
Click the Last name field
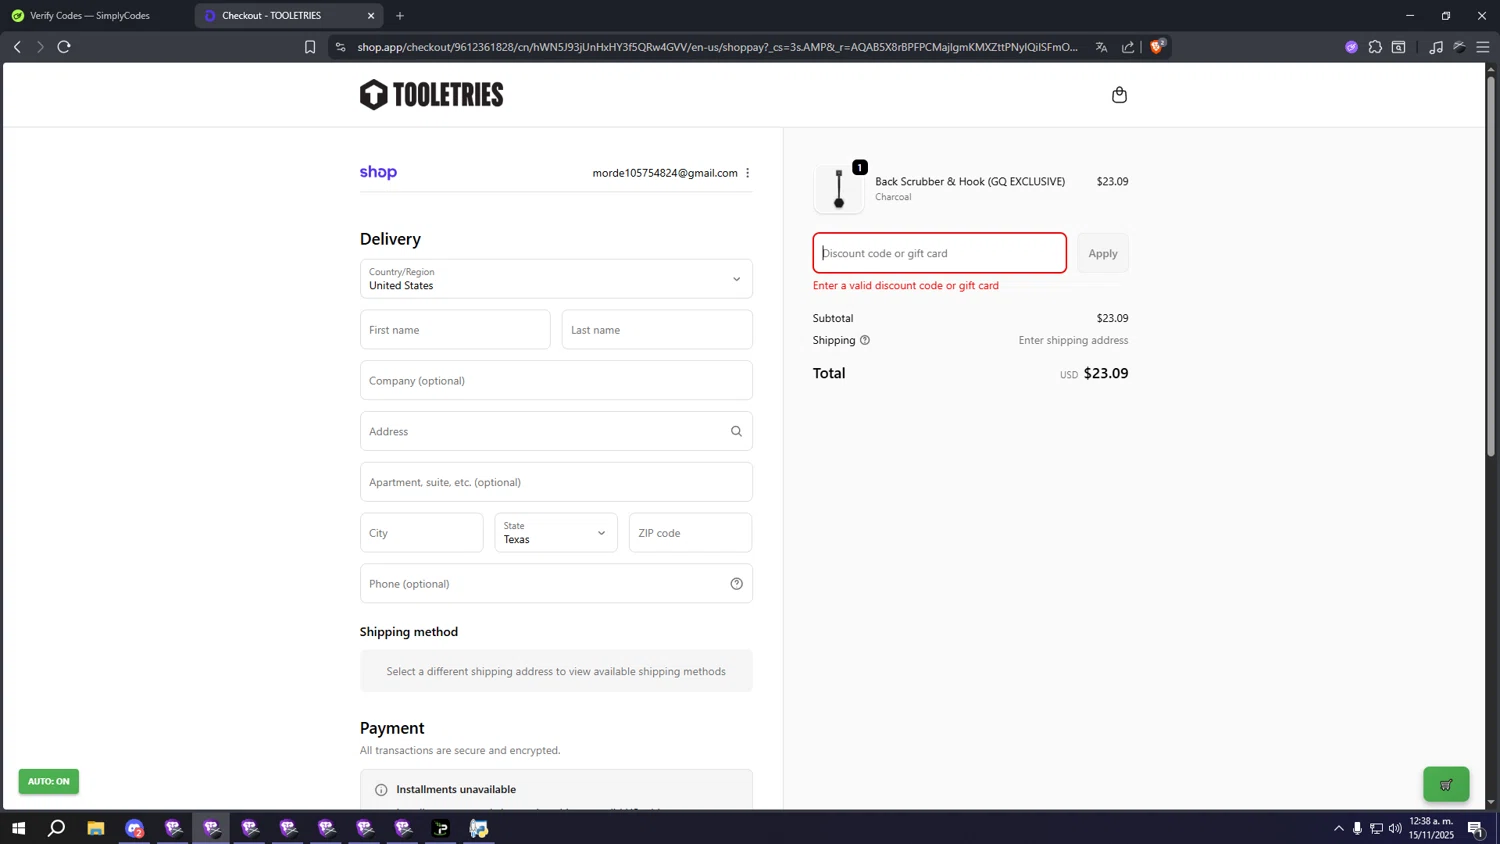pos(657,330)
